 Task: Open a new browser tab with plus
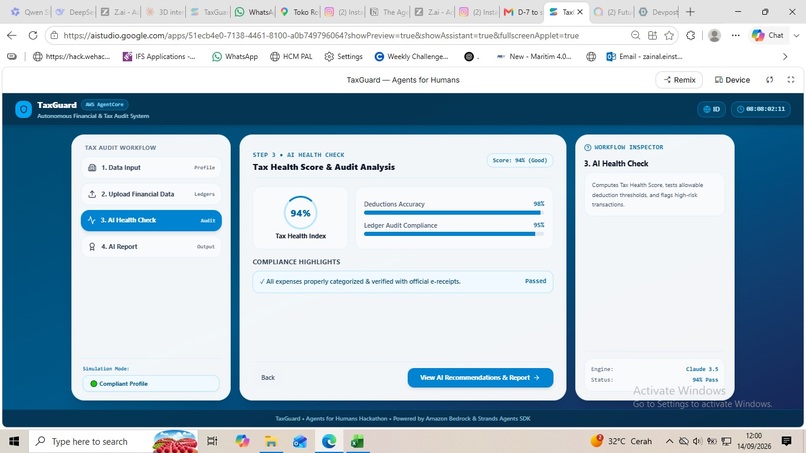pos(690,12)
